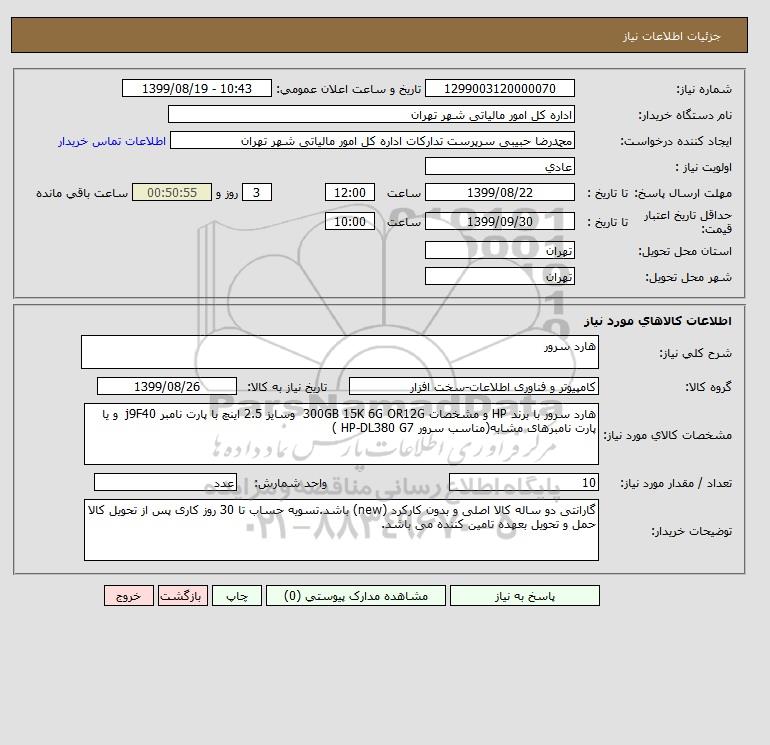Click the واحد شمارش label
Viewport: 770px width, 745px height.
(x=290, y=483)
